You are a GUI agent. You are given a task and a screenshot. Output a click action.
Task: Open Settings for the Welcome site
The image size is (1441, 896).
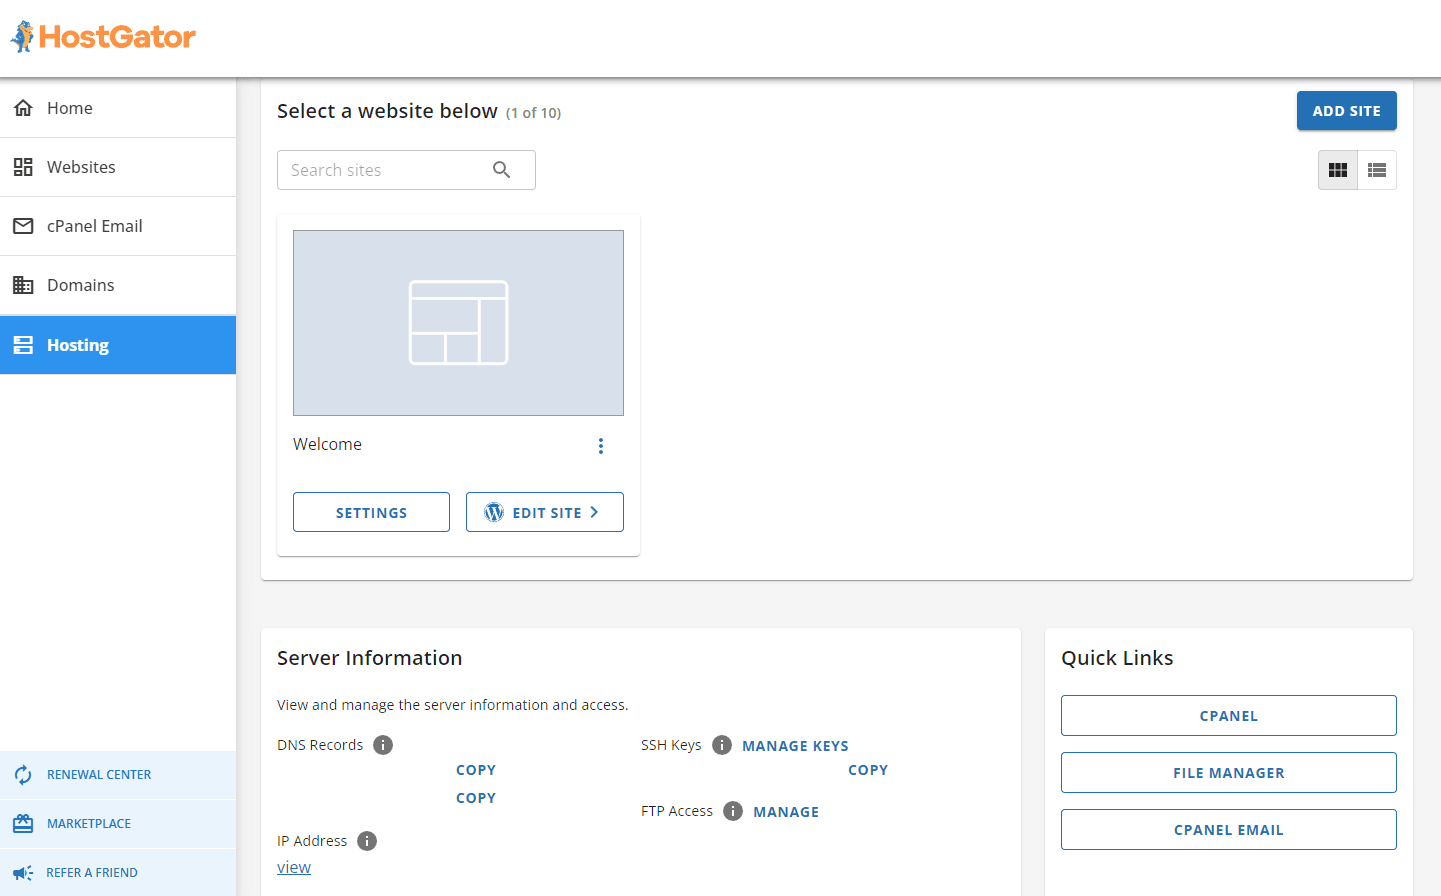[x=371, y=512]
